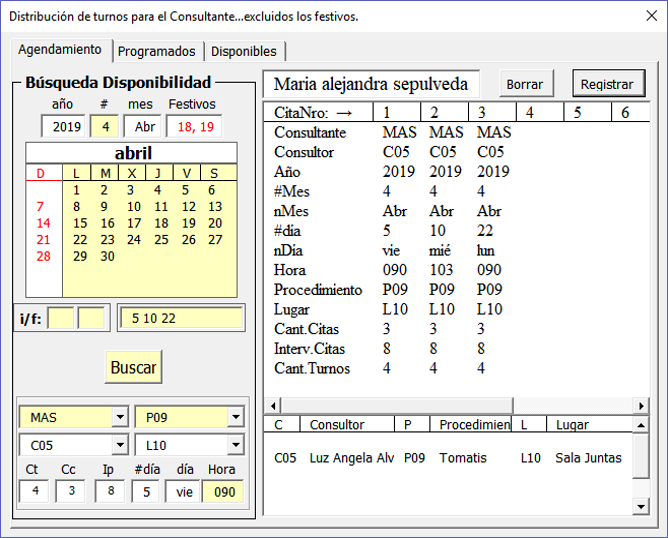
Task: Click the nDia value lun
Action: pyautogui.click(x=486, y=250)
